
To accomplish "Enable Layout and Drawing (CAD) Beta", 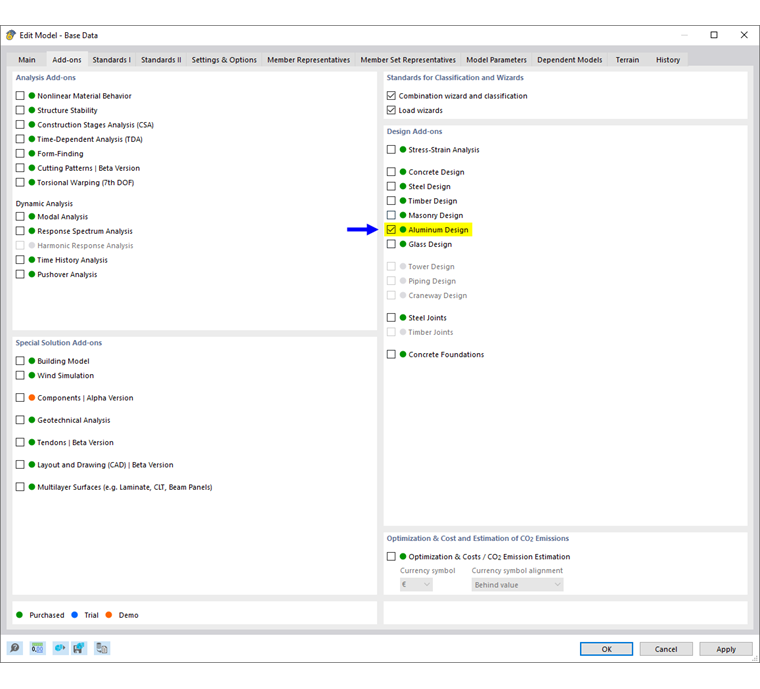I will 20,465.
